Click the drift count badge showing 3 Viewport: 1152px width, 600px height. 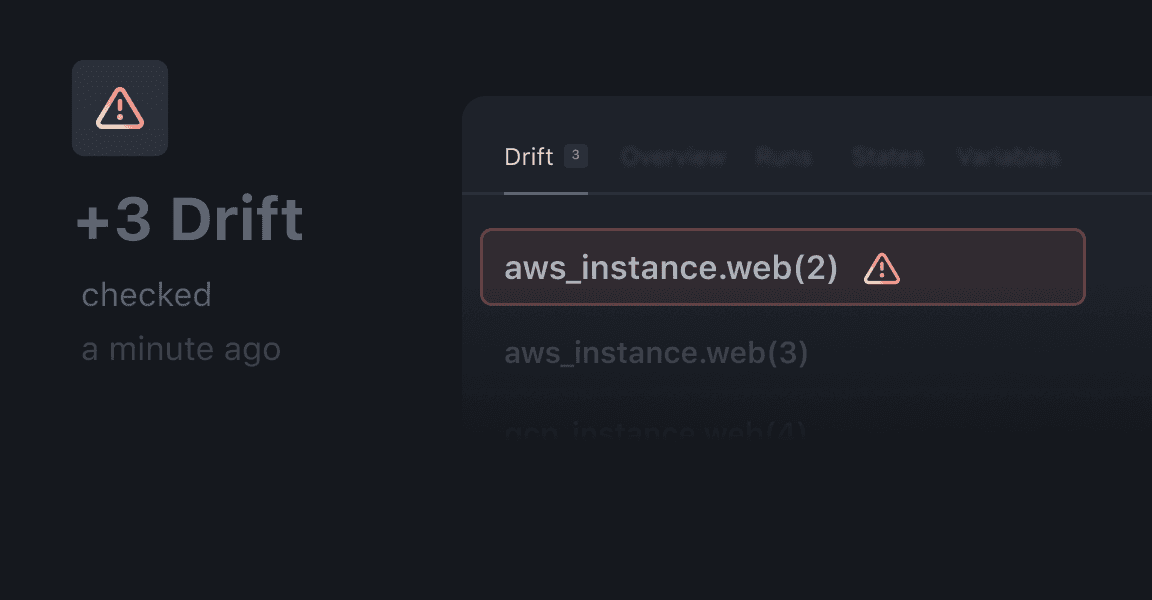click(x=575, y=155)
